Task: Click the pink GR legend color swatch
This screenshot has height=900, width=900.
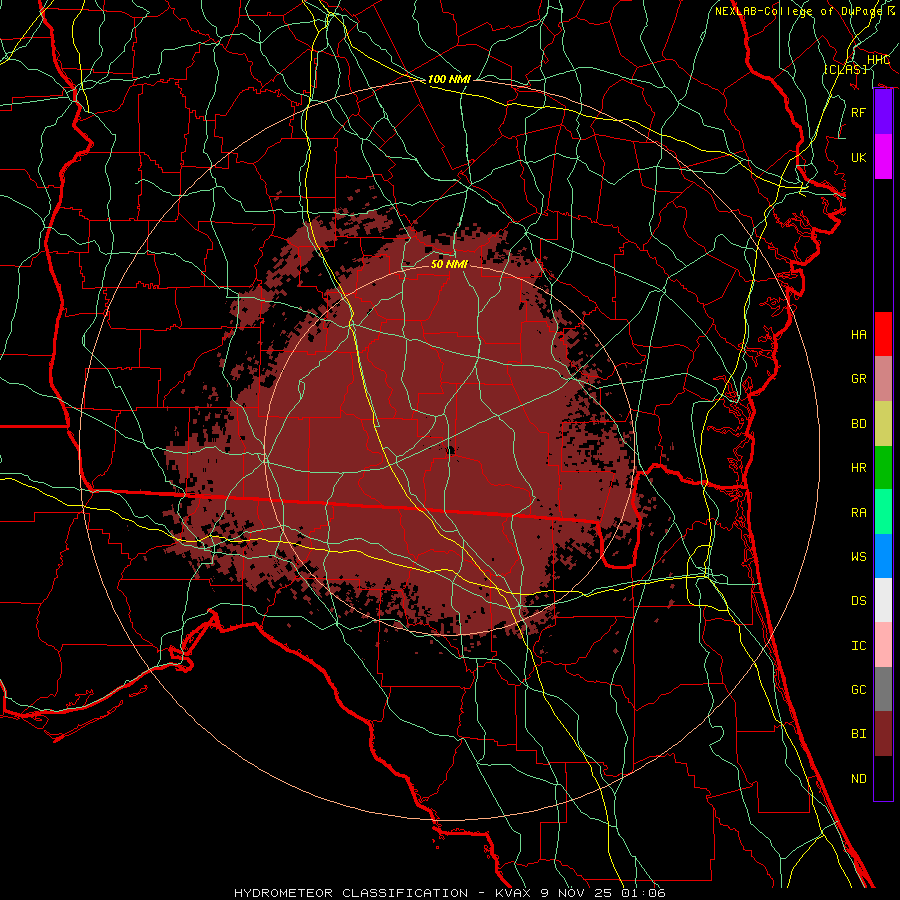Action: pos(883,379)
